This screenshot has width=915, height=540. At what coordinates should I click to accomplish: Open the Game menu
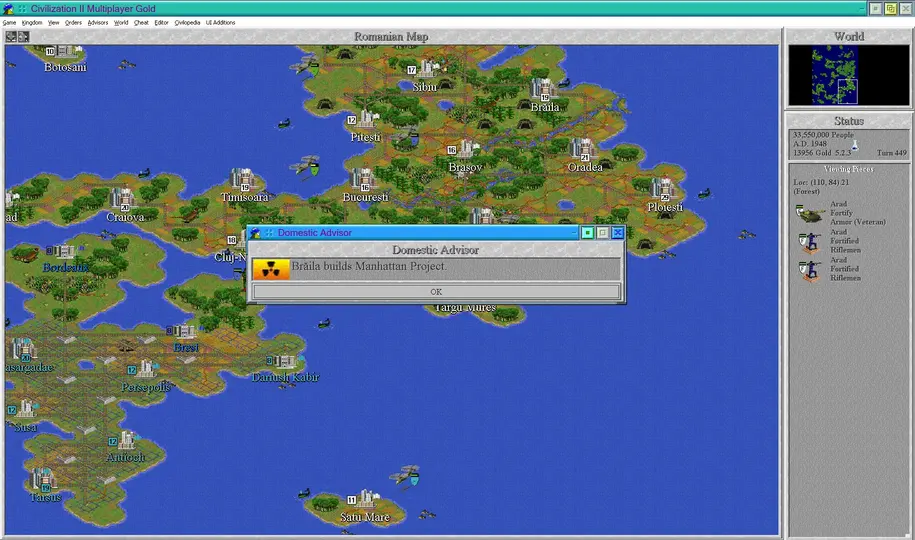point(9,22)
